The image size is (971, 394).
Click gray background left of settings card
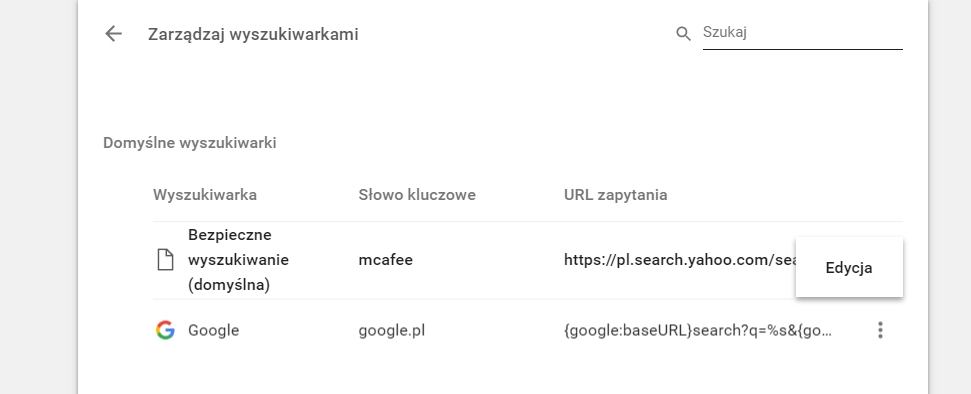(38, 197)
